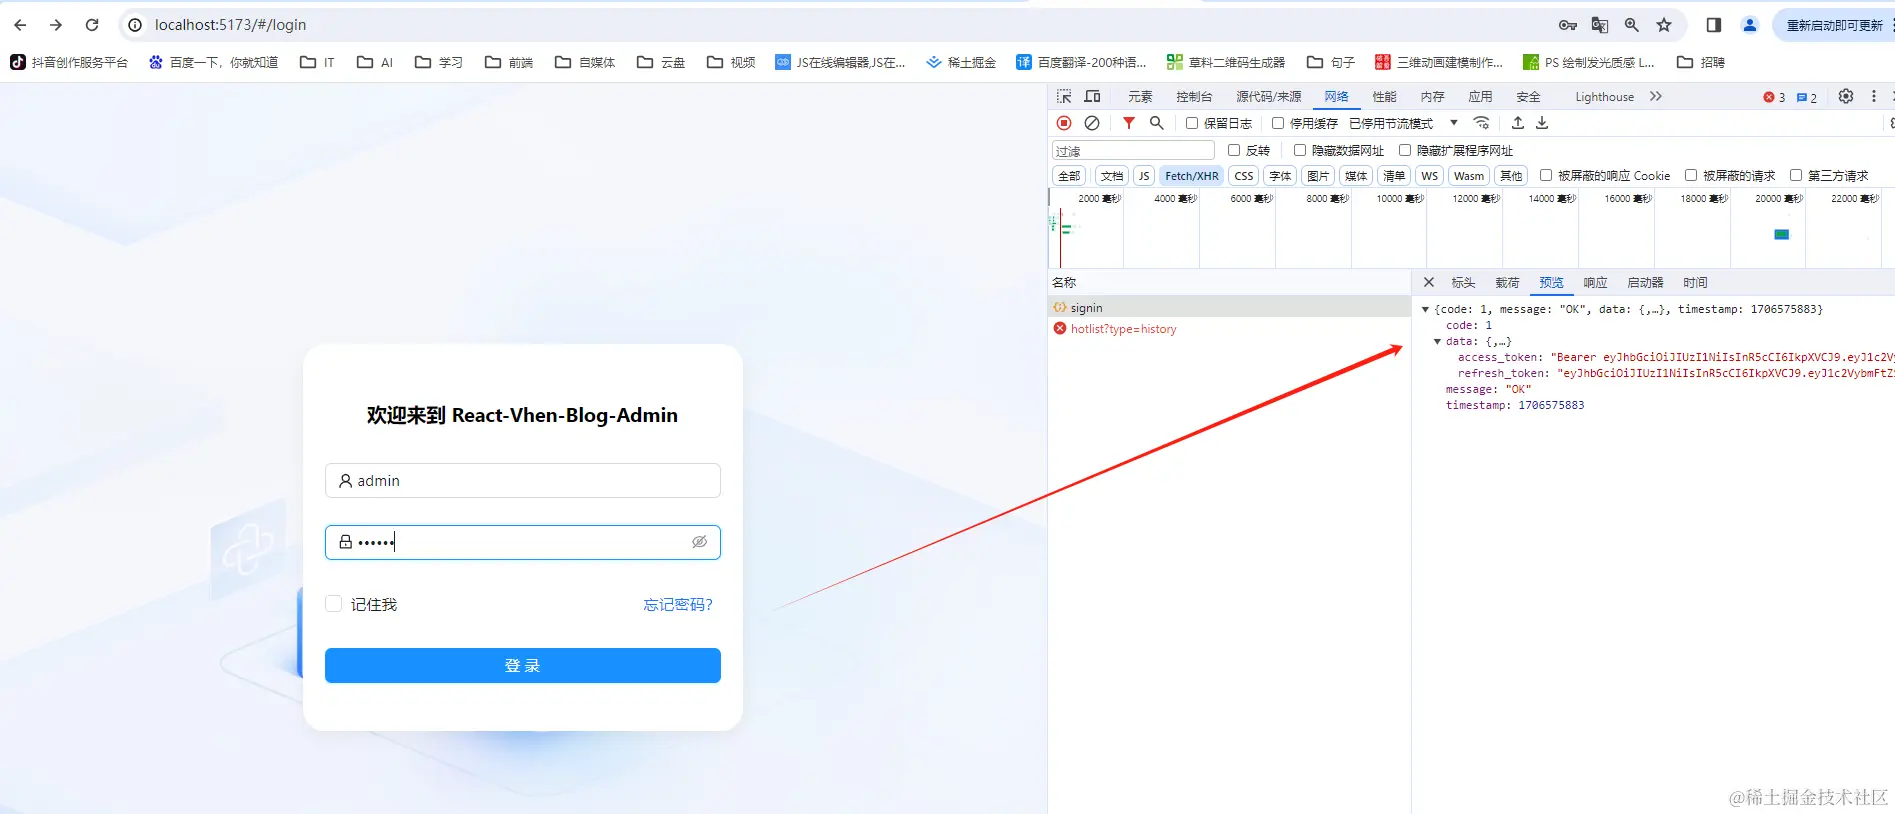The image size is (1895, 814).
Task: Open the 响应 response tab
Action: pos(1595,283)
